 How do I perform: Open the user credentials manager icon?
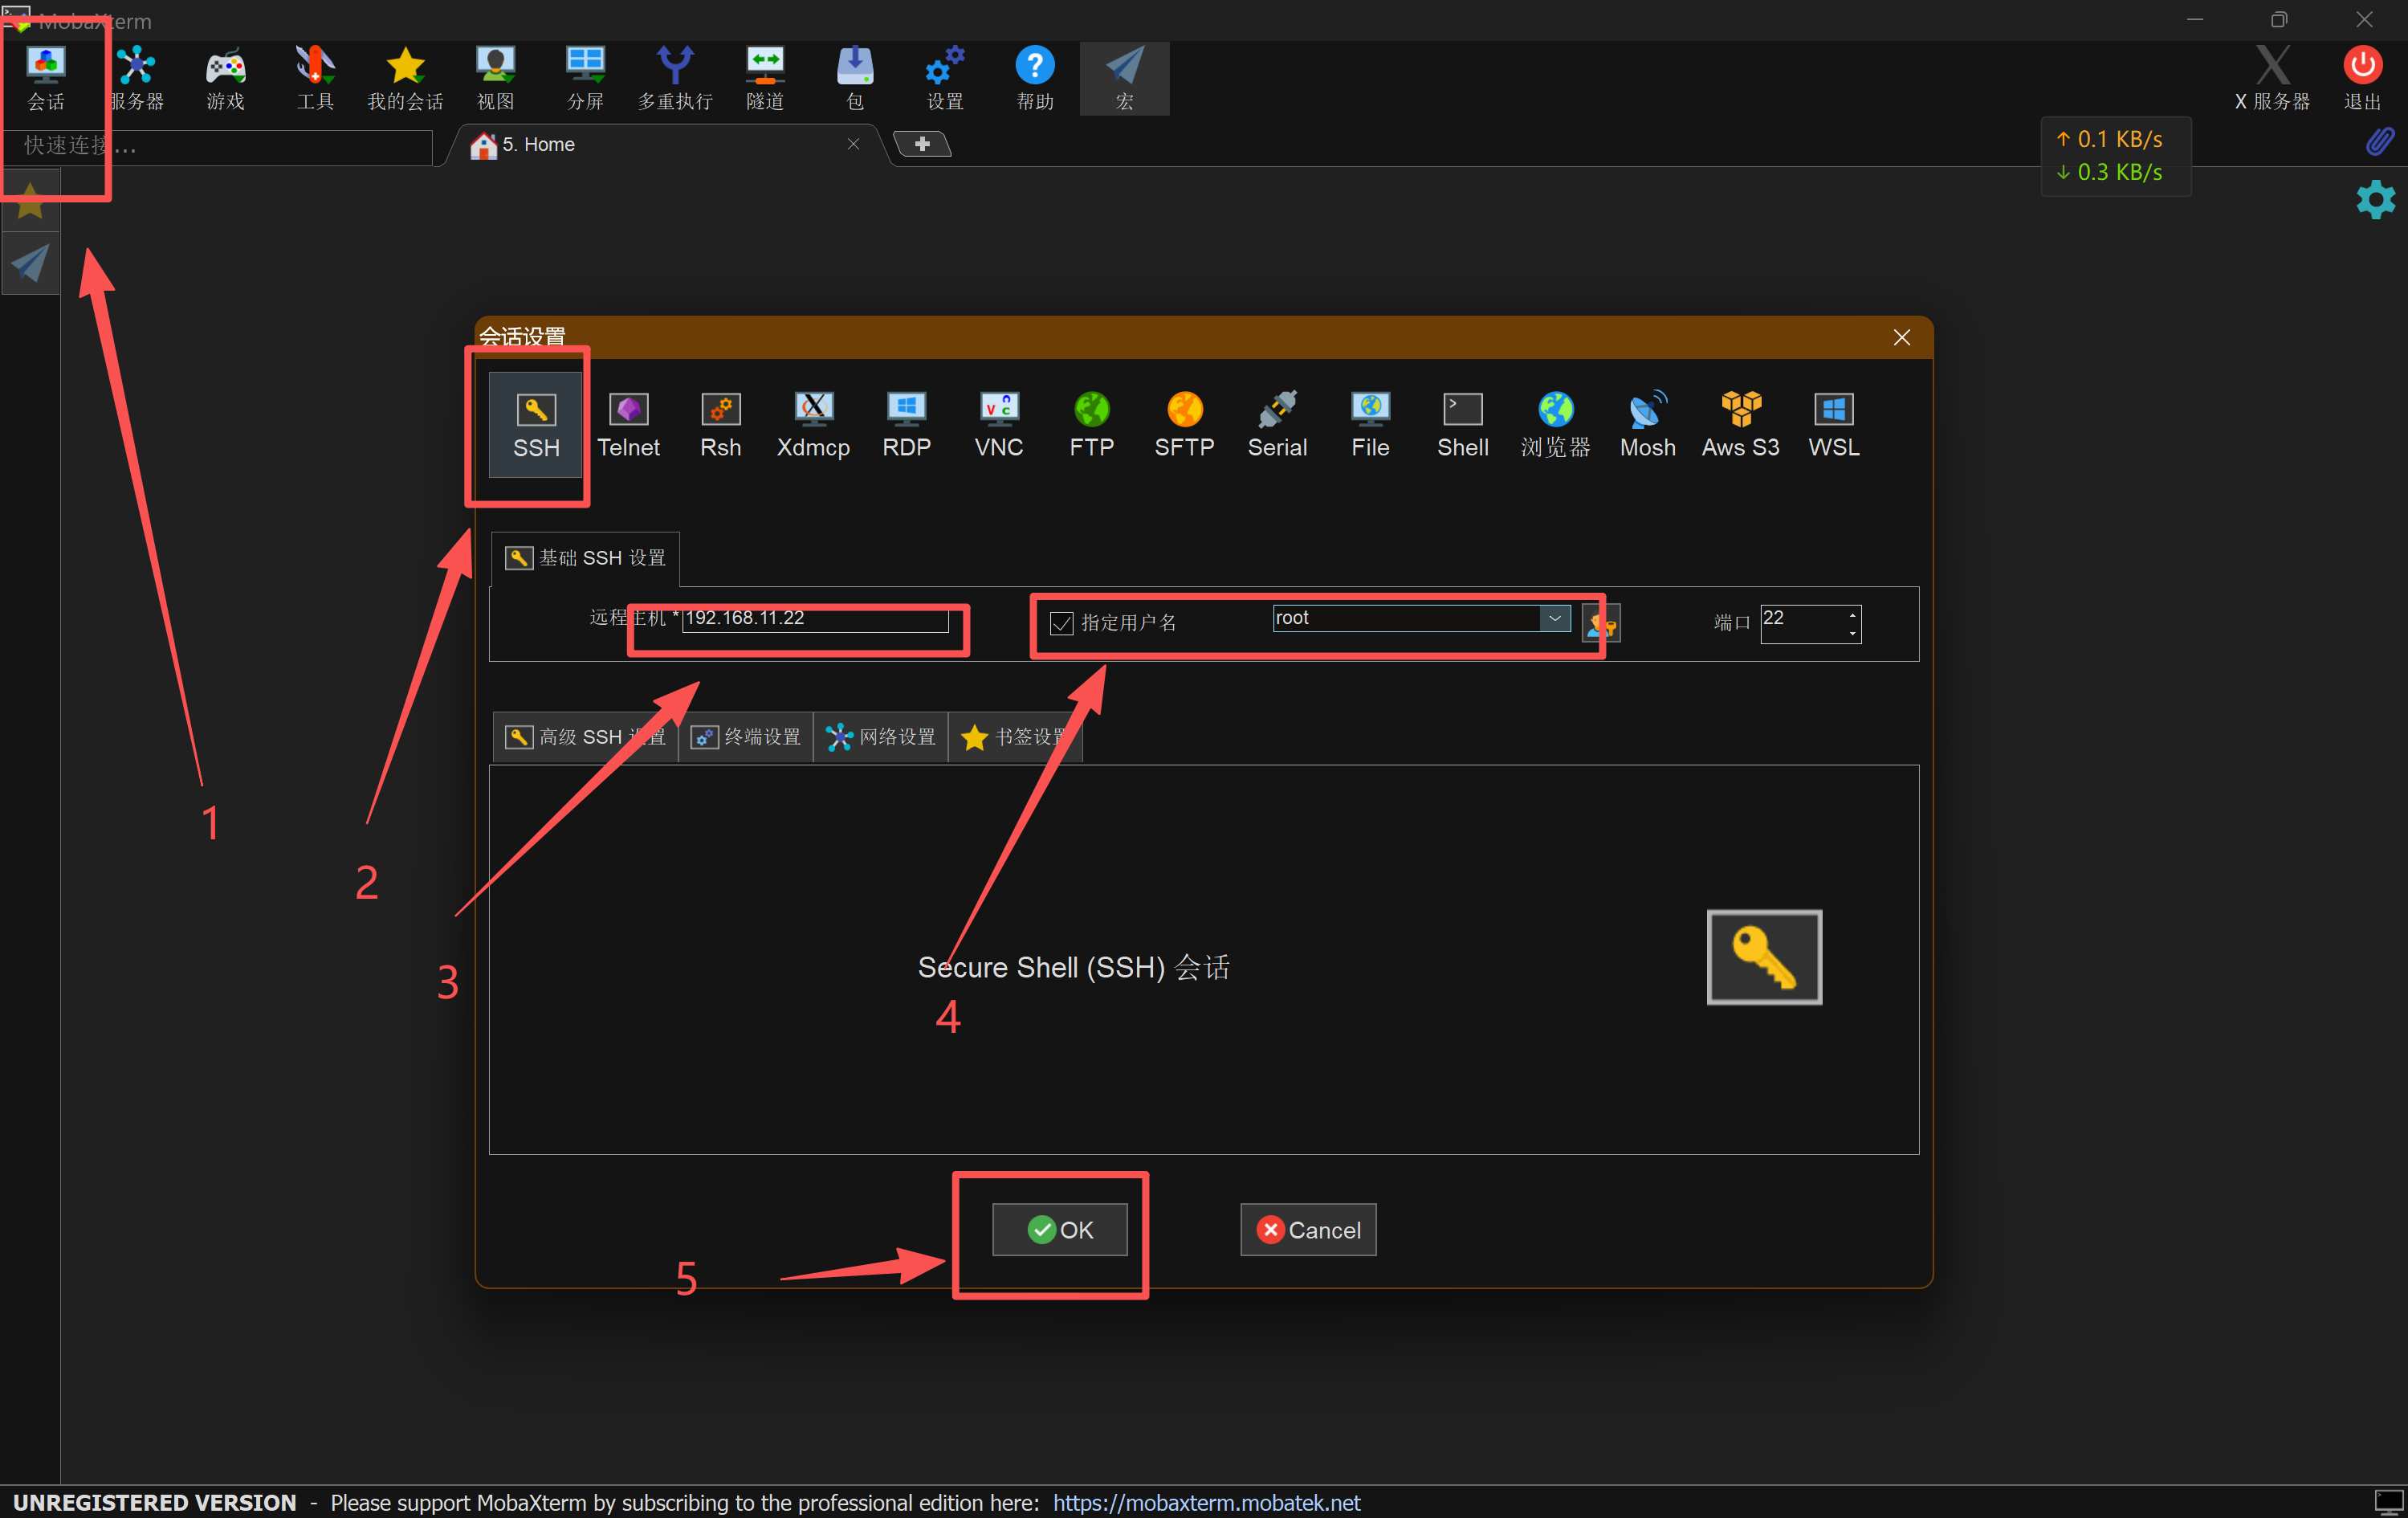click(x=1600, y=624)
